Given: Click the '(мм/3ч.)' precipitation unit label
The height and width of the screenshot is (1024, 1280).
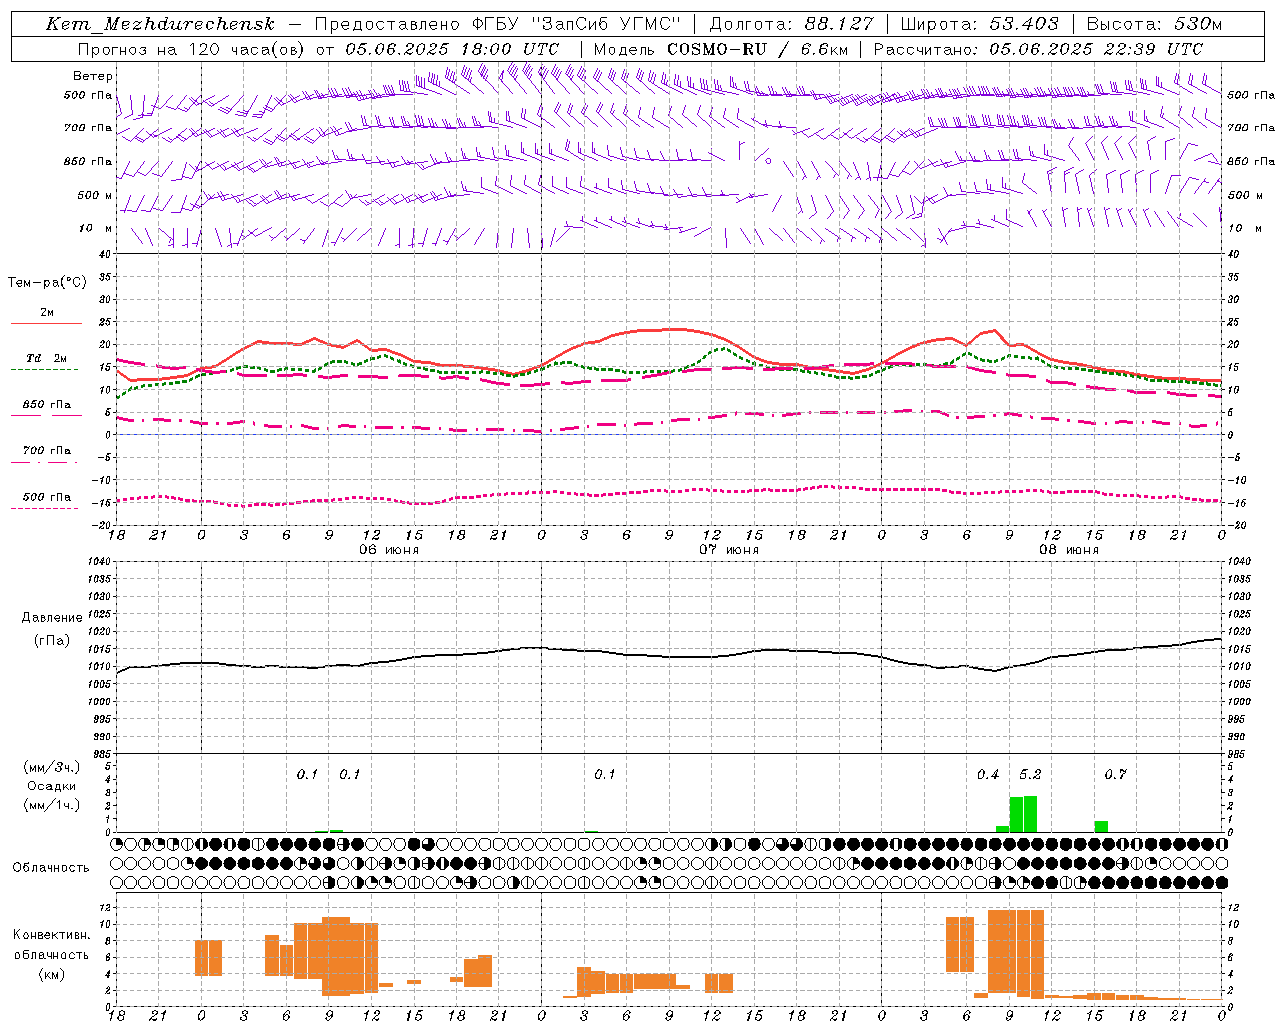Looking at the screenshot, I should (52, 768).
